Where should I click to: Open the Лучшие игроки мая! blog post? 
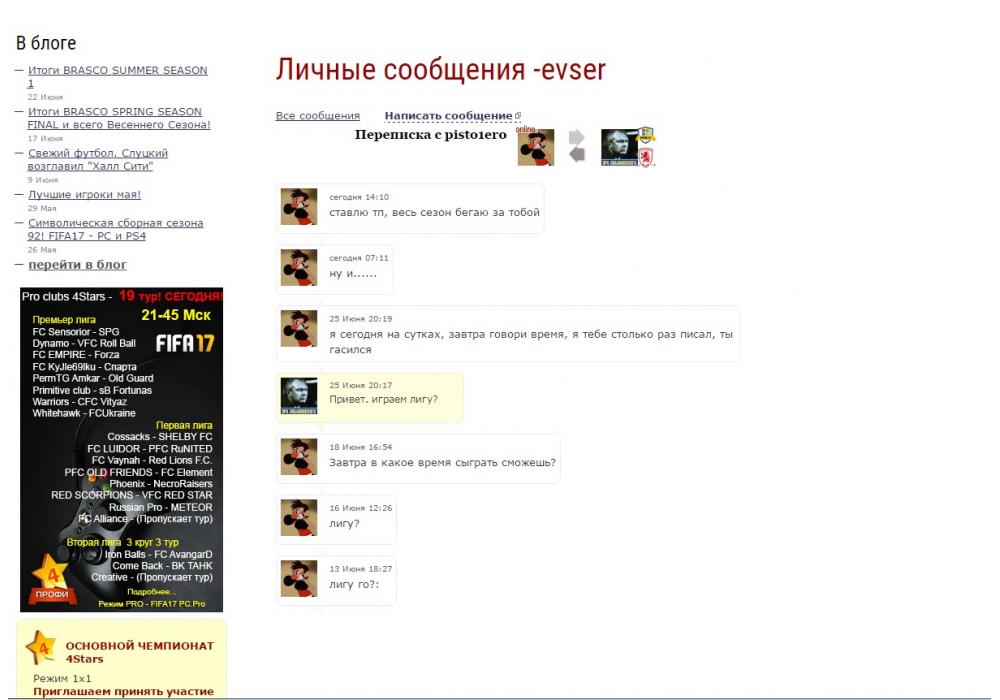click(x=84, y=195)
